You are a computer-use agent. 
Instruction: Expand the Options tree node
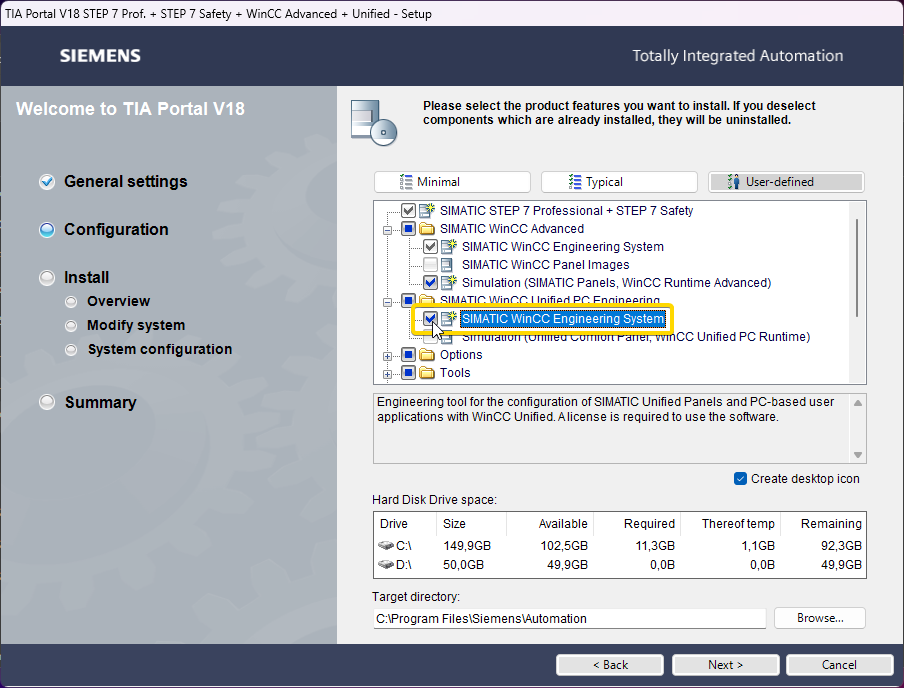pyautogui.click(x=387, y=356)
